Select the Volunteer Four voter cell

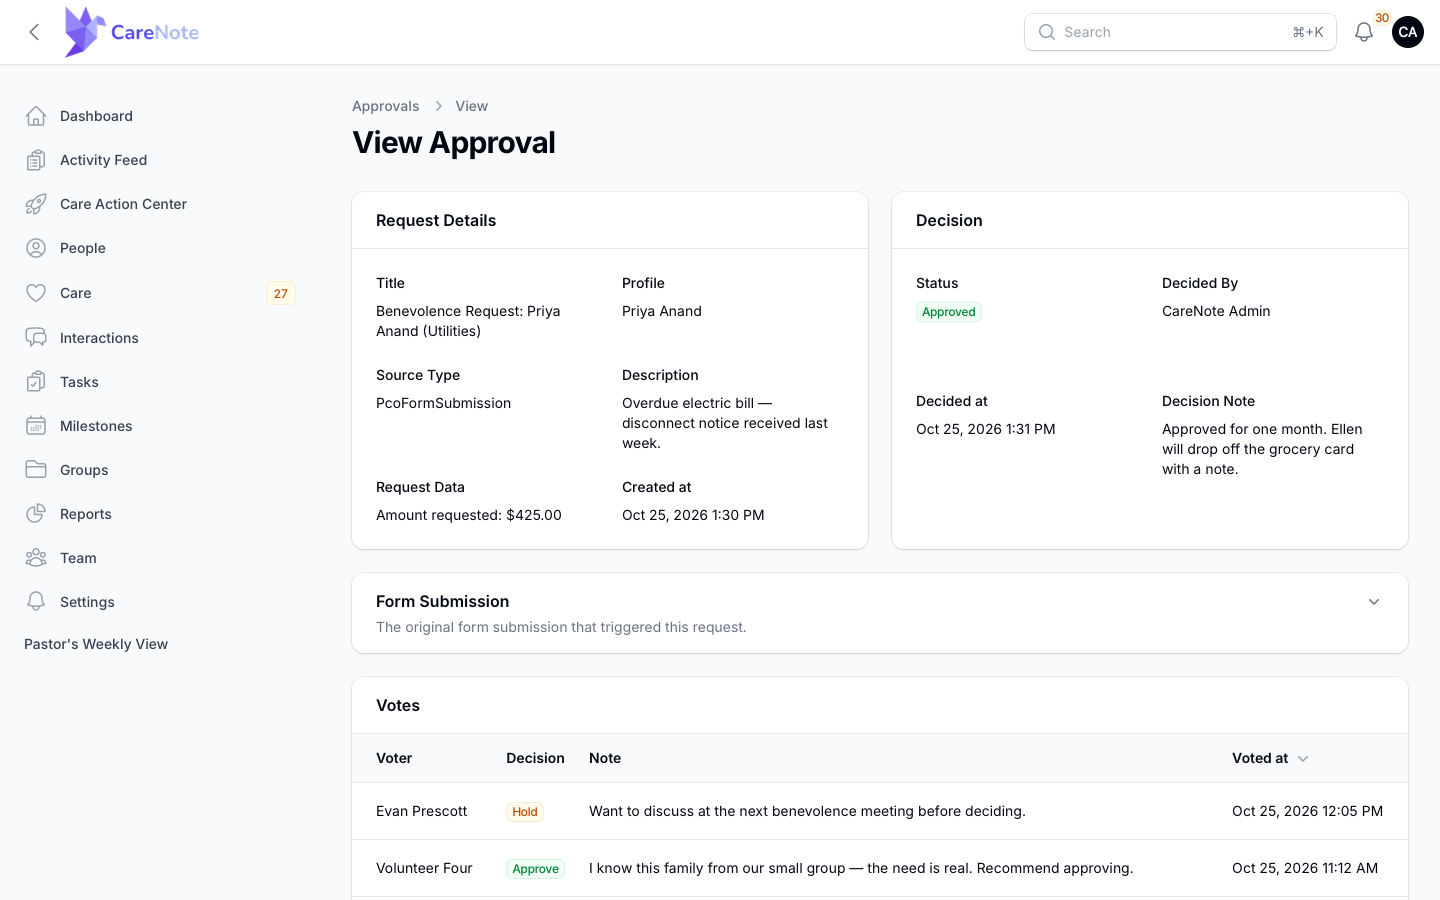pos(424,868)
